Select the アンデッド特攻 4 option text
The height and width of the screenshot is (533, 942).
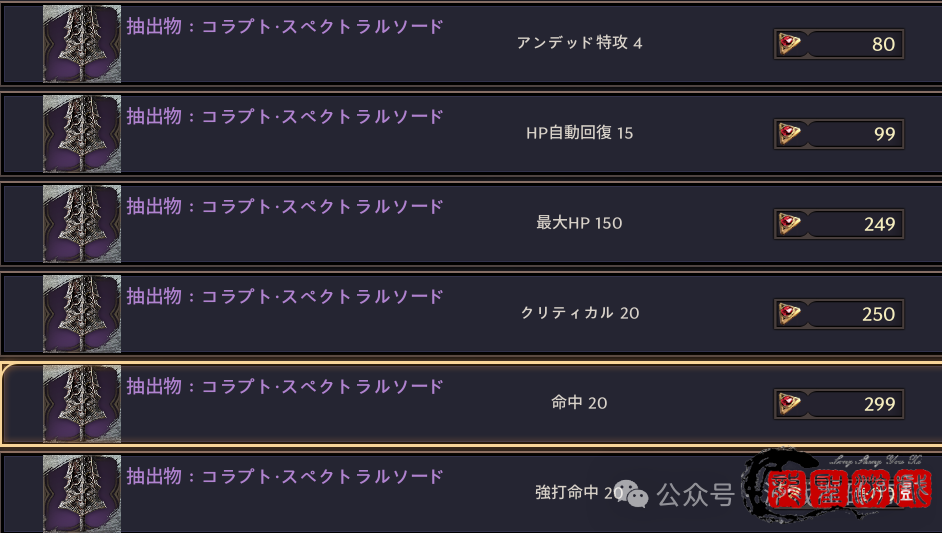coord(579,44)
